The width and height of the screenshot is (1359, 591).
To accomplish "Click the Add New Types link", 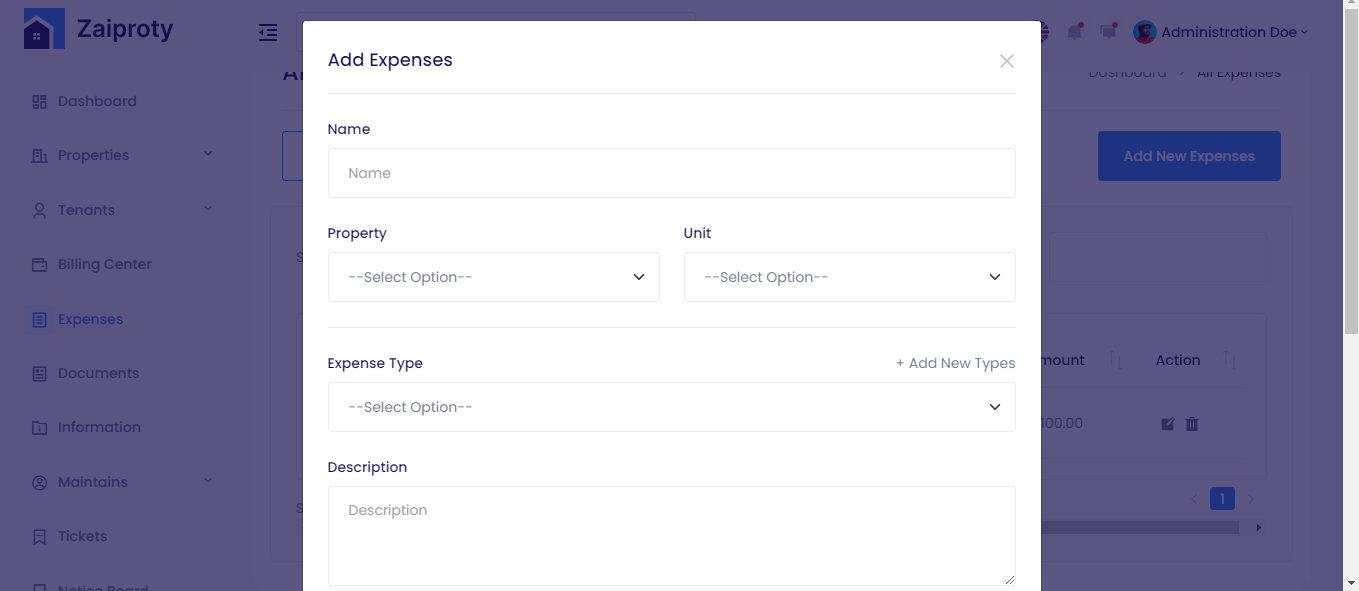I will coord(955,363).
